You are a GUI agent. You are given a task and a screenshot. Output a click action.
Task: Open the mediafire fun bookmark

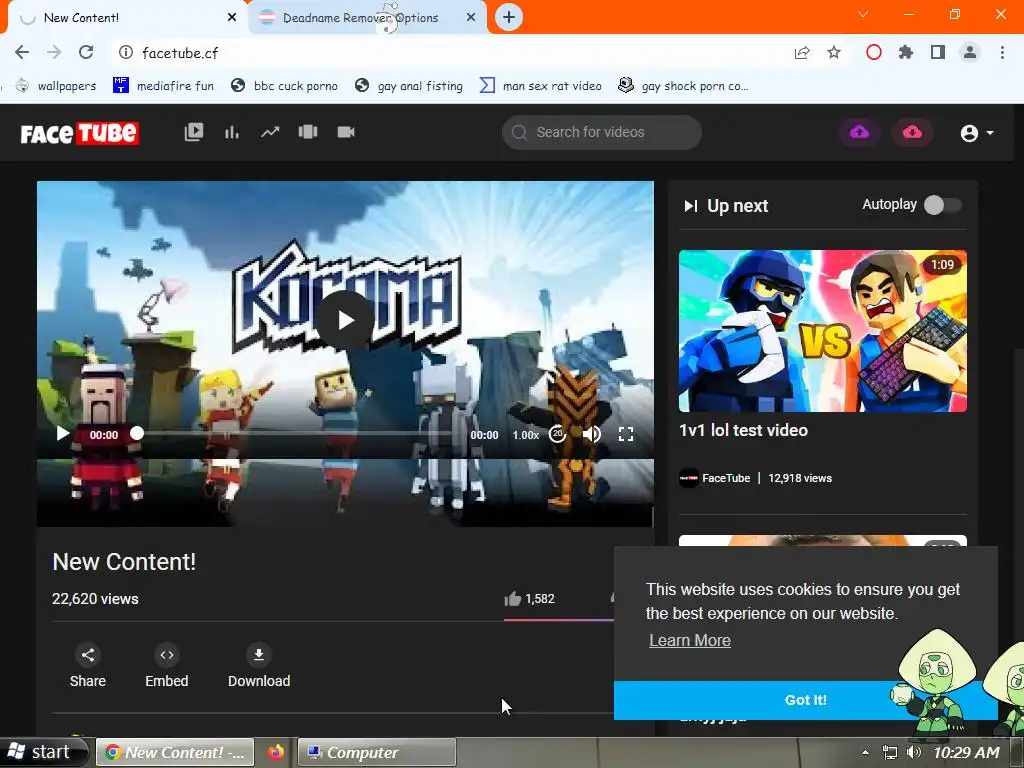click(x=163, y=86)
